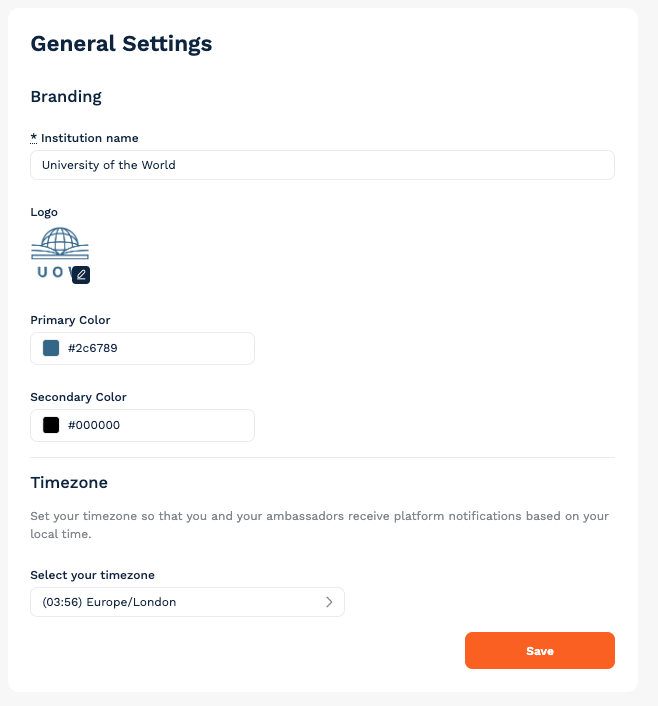The width and height of the screenshot is (658, 706).
Task: Click the Branding section heading
Action: (x=66, y=97)
